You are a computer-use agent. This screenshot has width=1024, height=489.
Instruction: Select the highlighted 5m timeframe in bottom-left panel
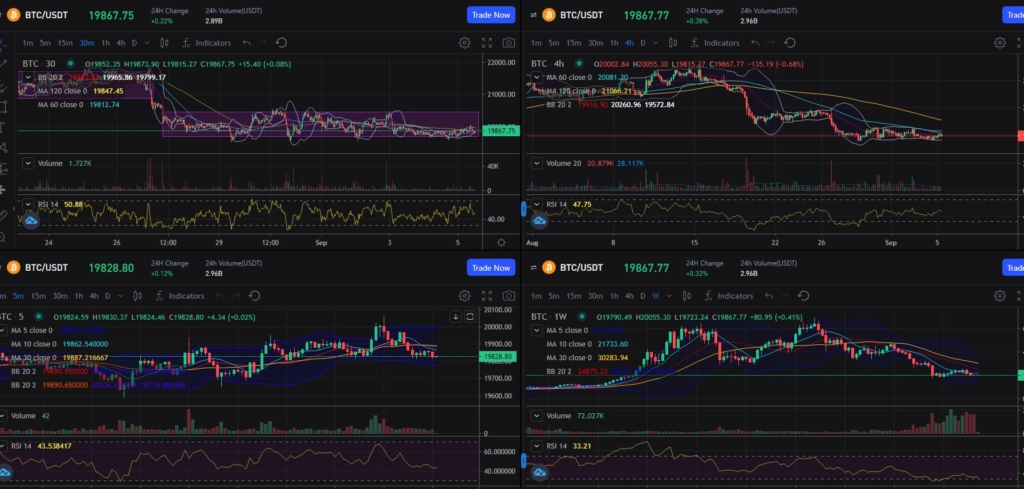point(18,296)
